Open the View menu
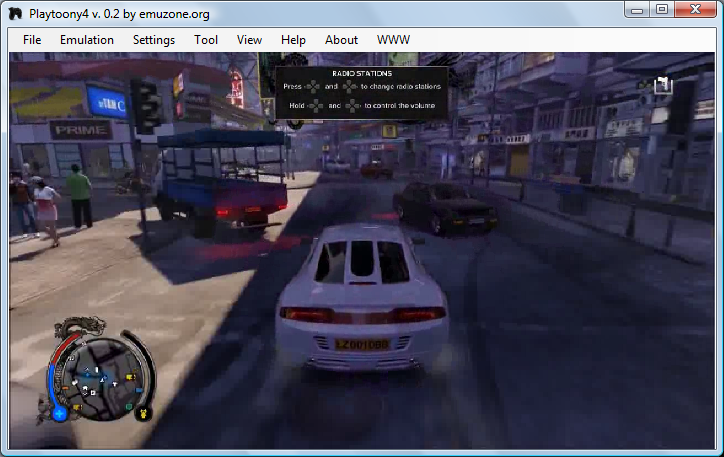Viewport: 724px width, 457px height. coord(249,40)
